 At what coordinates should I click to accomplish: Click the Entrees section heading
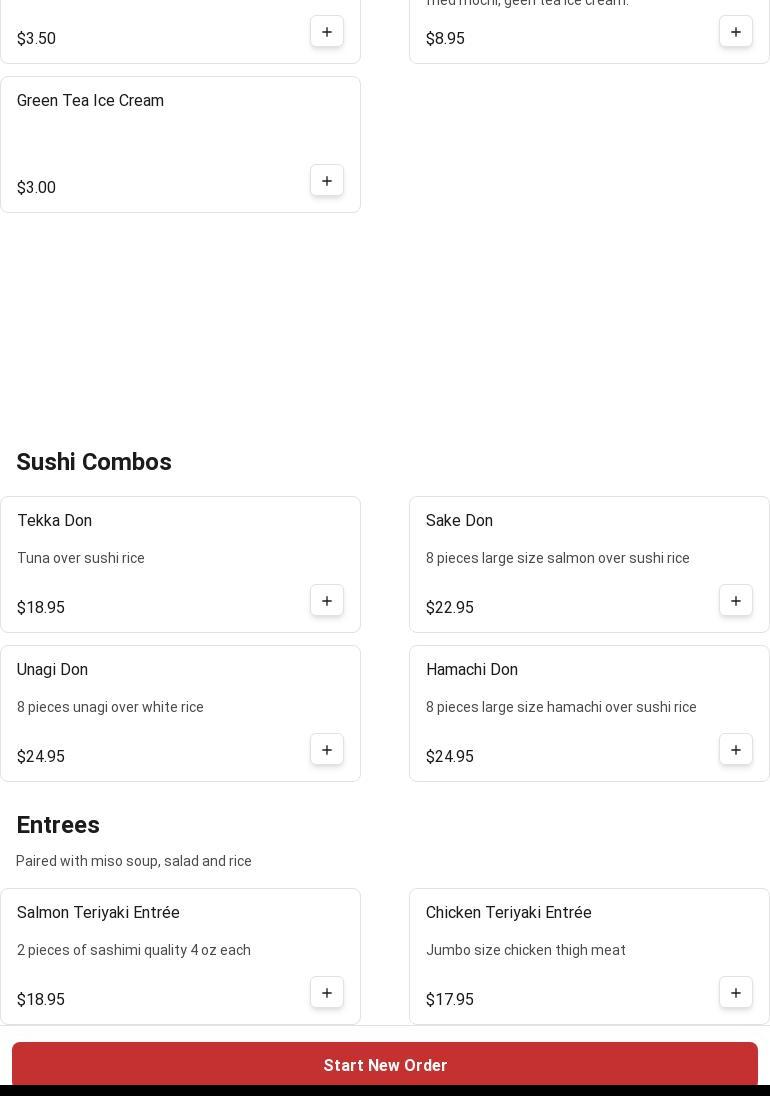coord(58,825)
